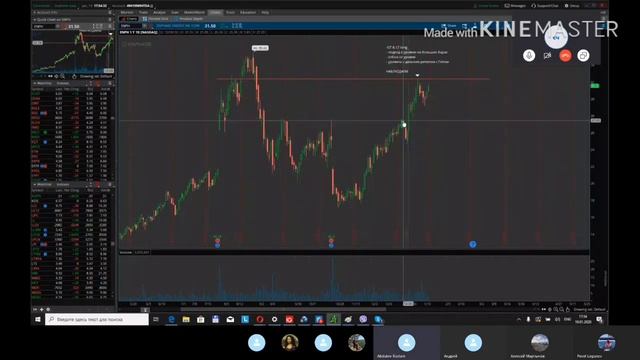Click the Quick Chart symbol input field
Screen dimensions: 640x360
click(44, 26)
